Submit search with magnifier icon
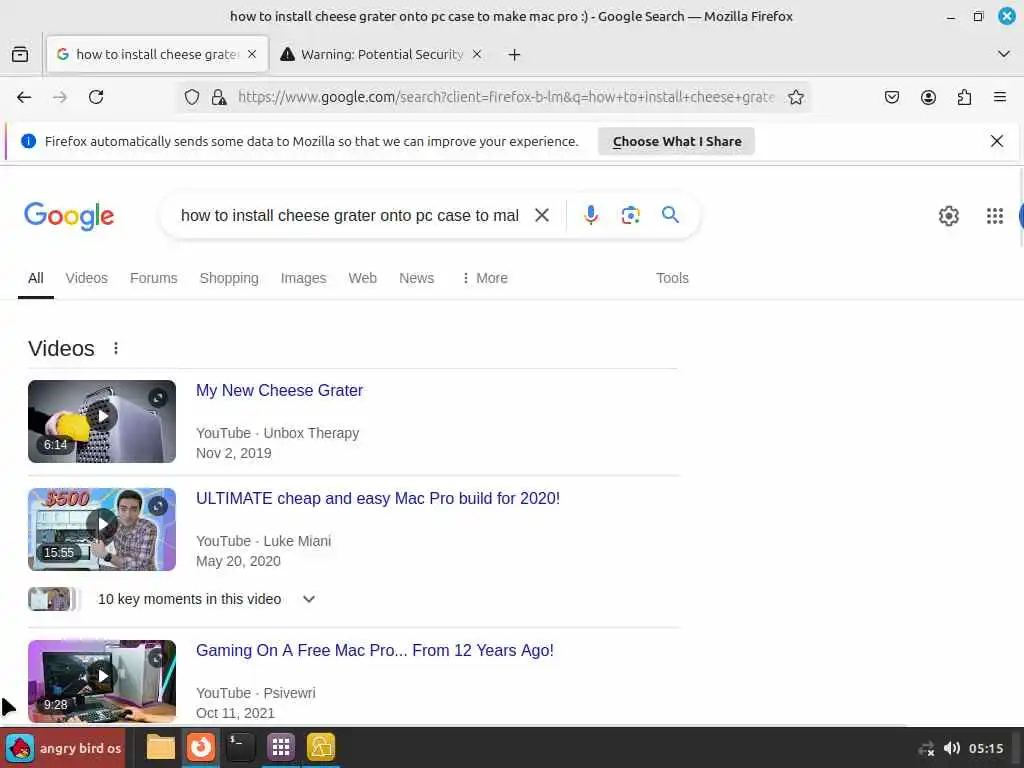Screen dimensions: 1024x768 click(x=670, y=215)
